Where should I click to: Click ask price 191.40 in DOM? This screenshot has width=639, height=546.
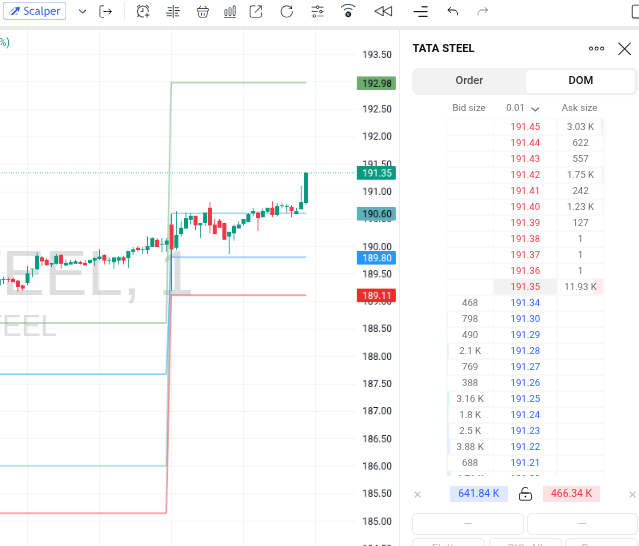(x=525, y=207)
